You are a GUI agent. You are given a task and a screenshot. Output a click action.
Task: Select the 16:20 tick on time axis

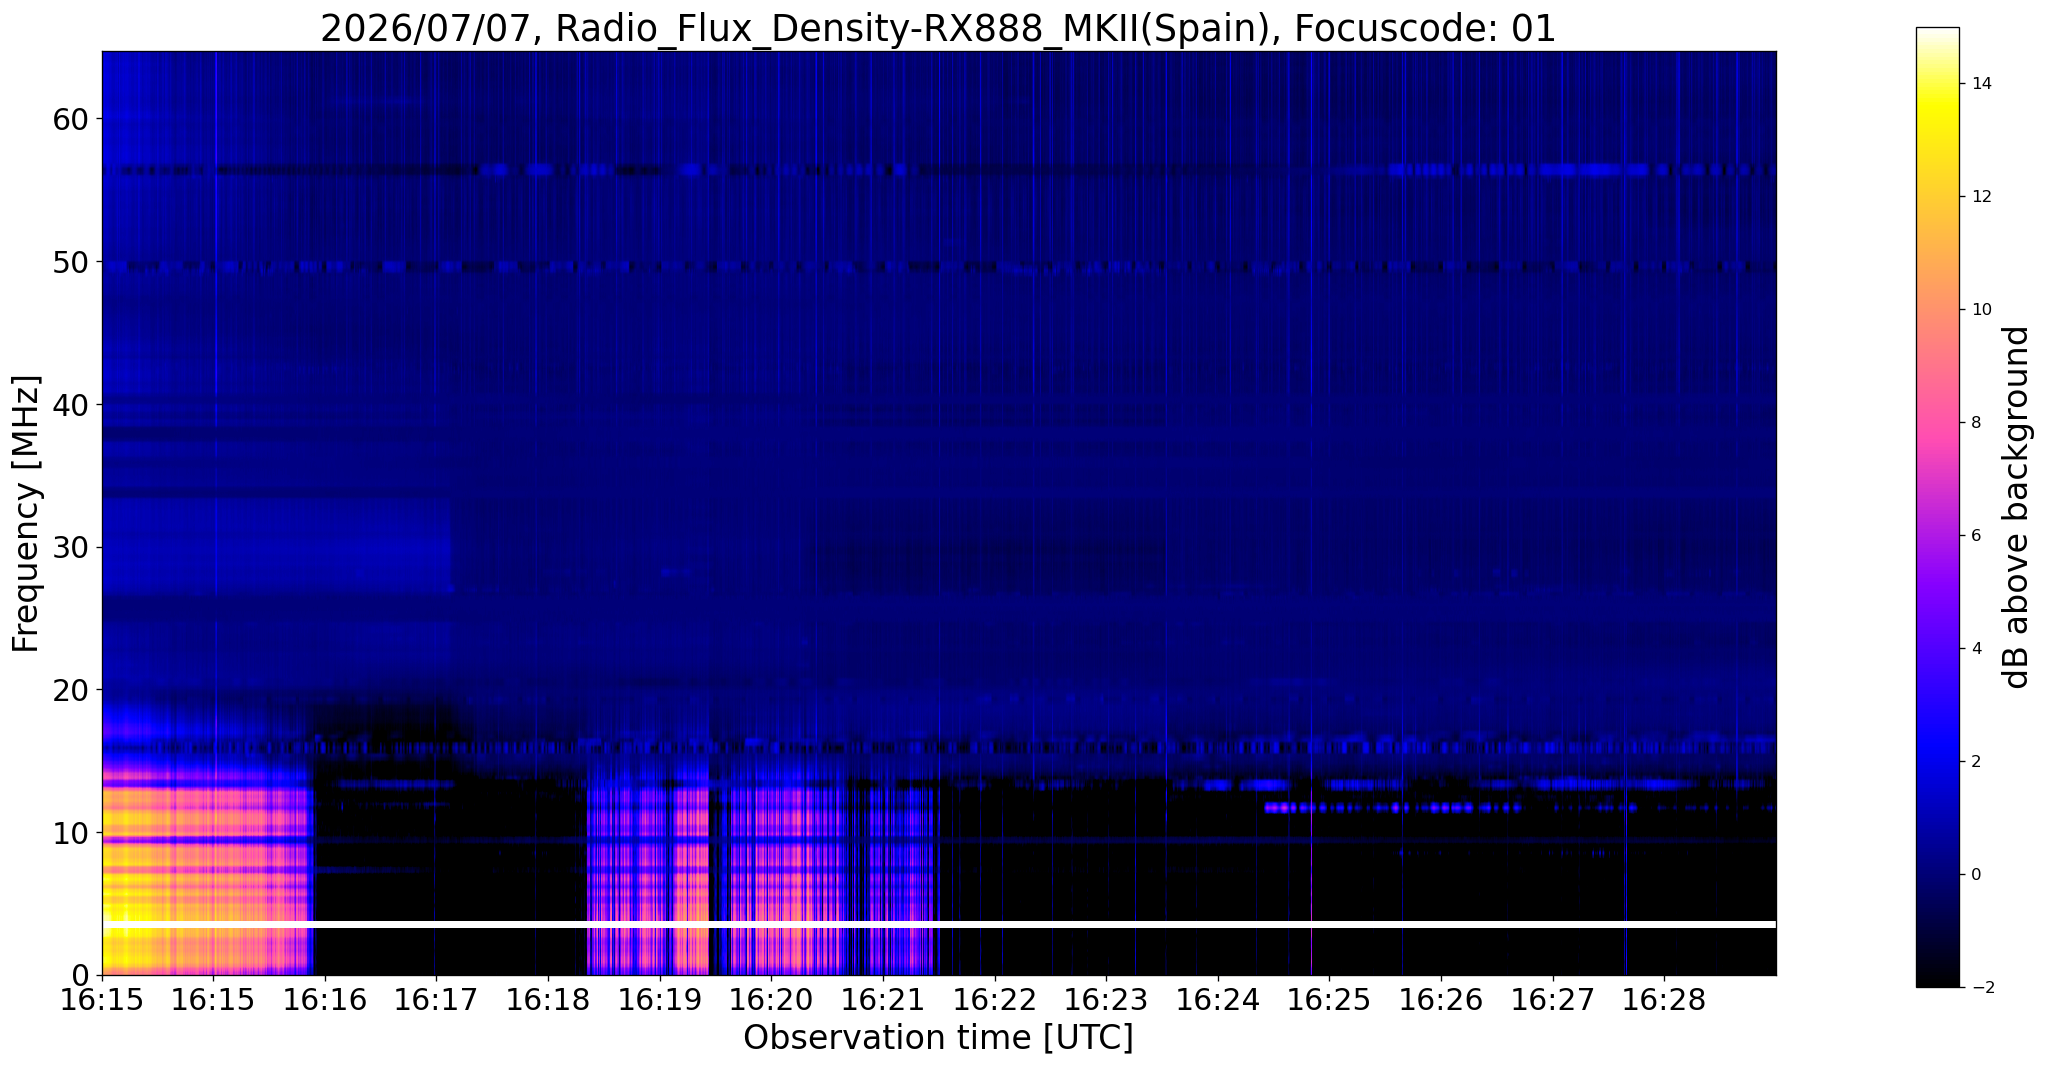tap(771, 999)
